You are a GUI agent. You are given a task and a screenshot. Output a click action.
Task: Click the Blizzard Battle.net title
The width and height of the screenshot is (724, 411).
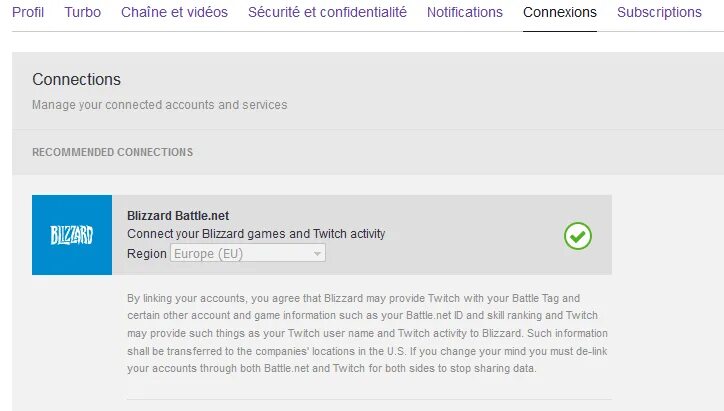pos(178,215)
